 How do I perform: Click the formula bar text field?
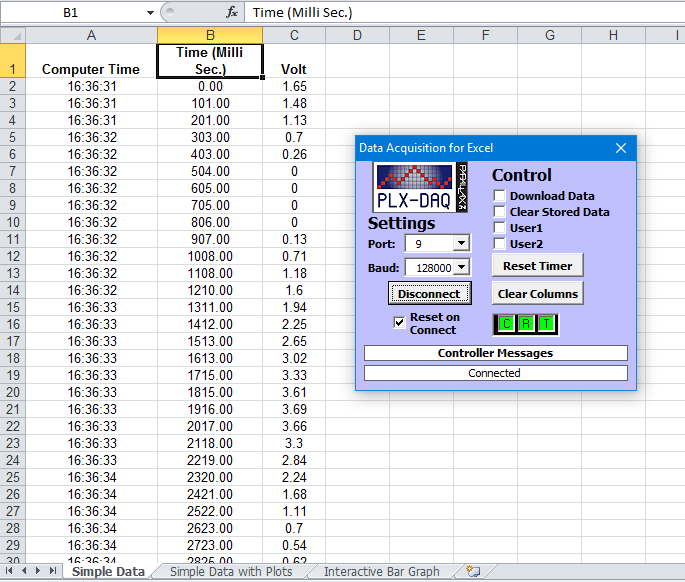[x=464, y=13]
